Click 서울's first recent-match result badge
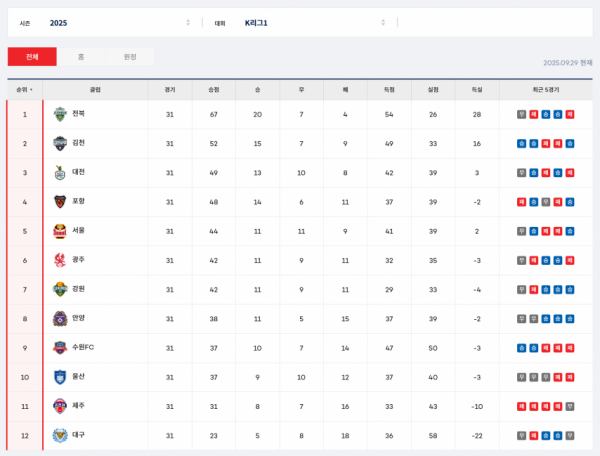 click(521, 231)
